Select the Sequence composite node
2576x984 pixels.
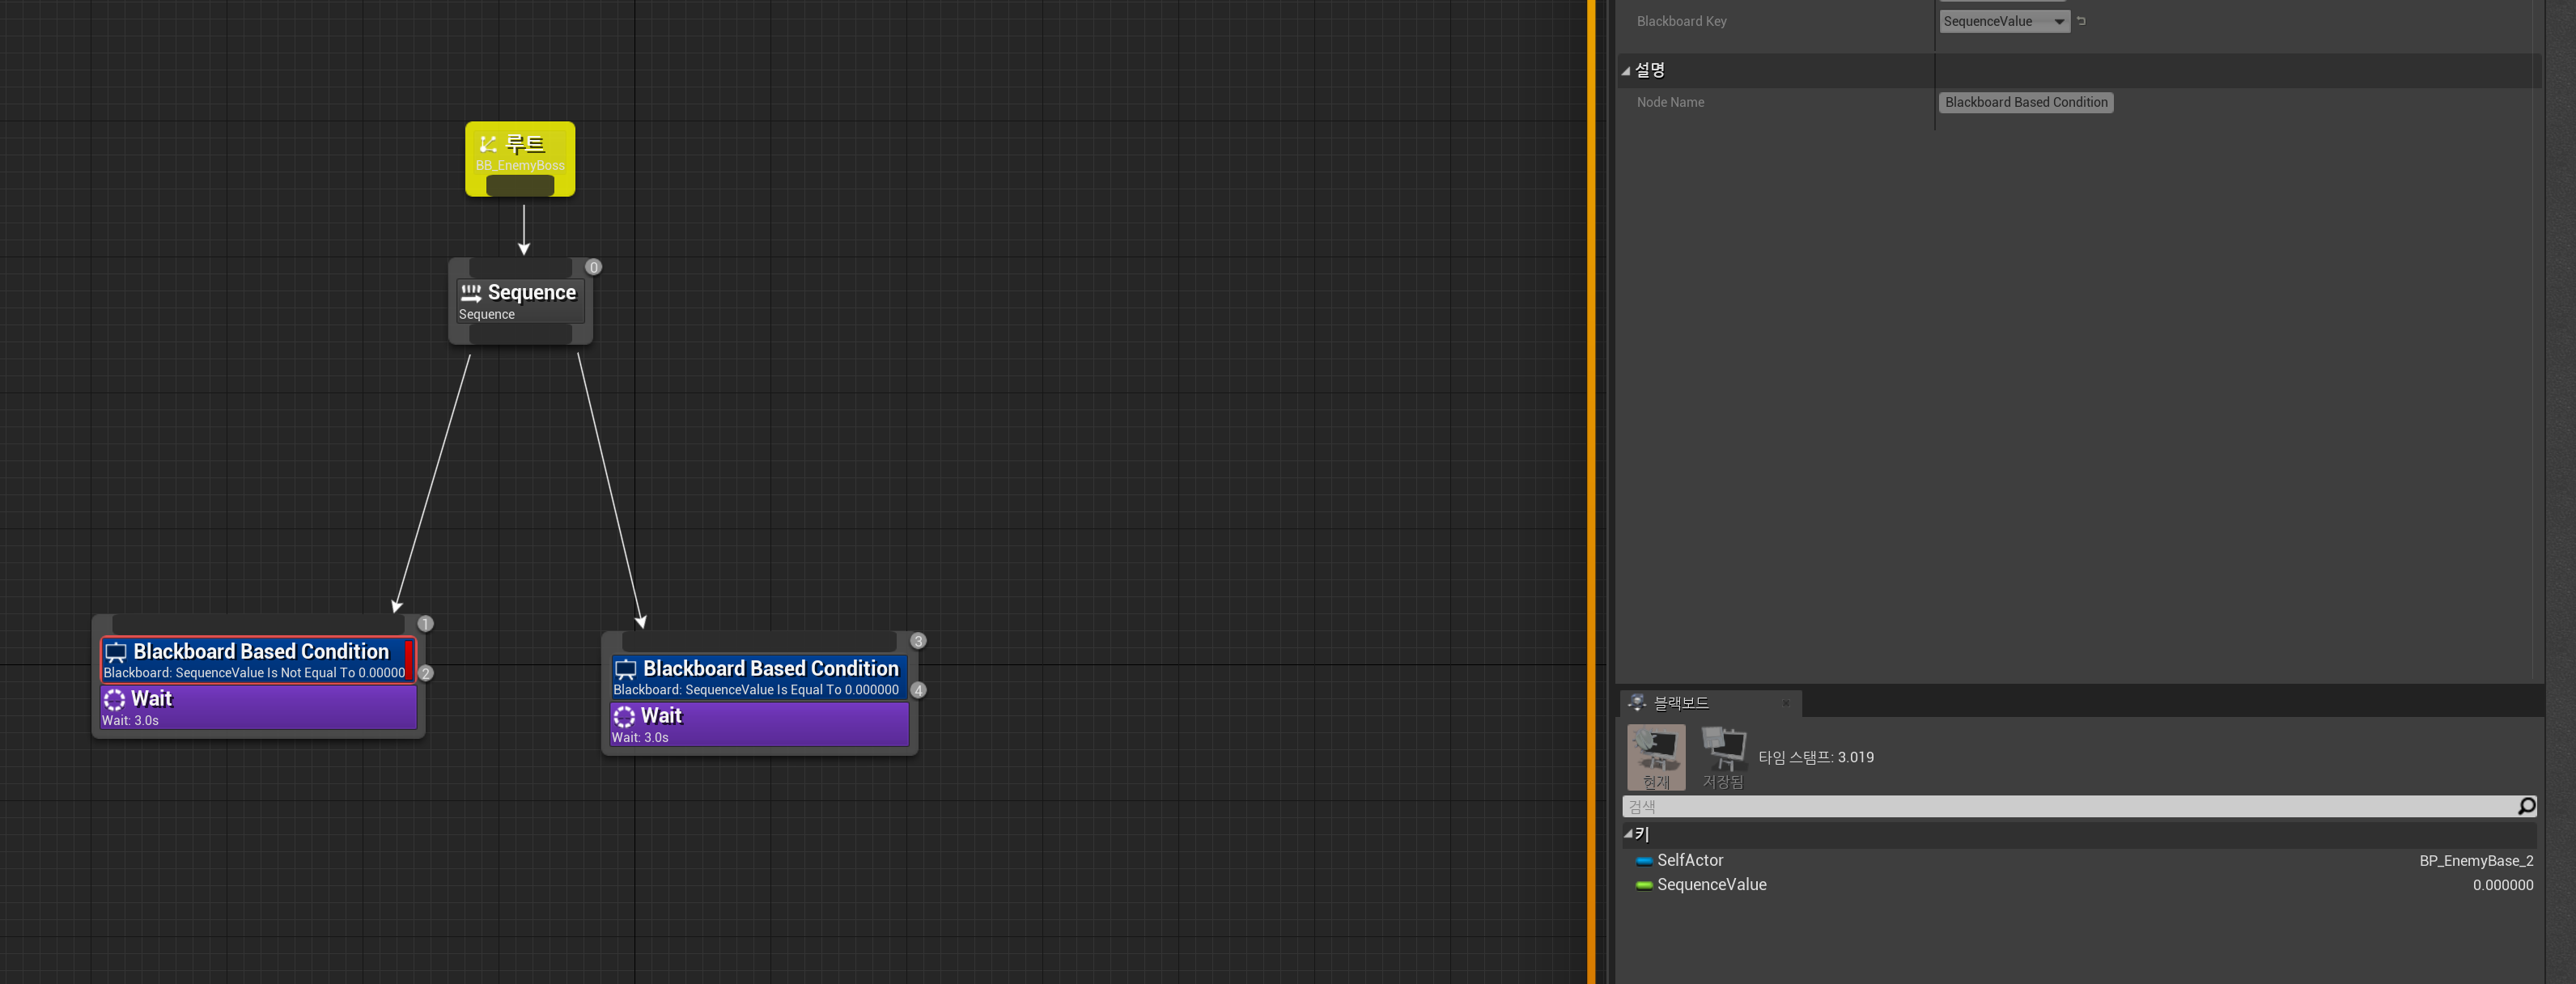point(519,300)
